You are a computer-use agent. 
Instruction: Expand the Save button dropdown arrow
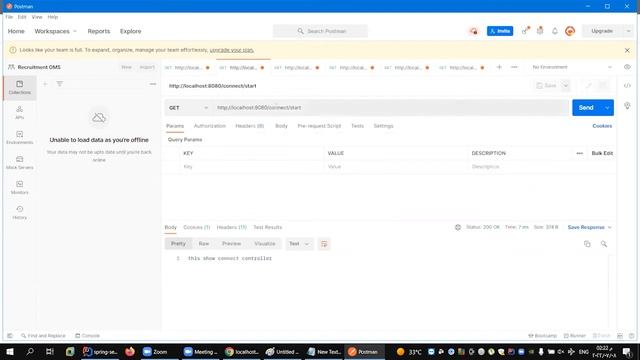pos(565,86)
